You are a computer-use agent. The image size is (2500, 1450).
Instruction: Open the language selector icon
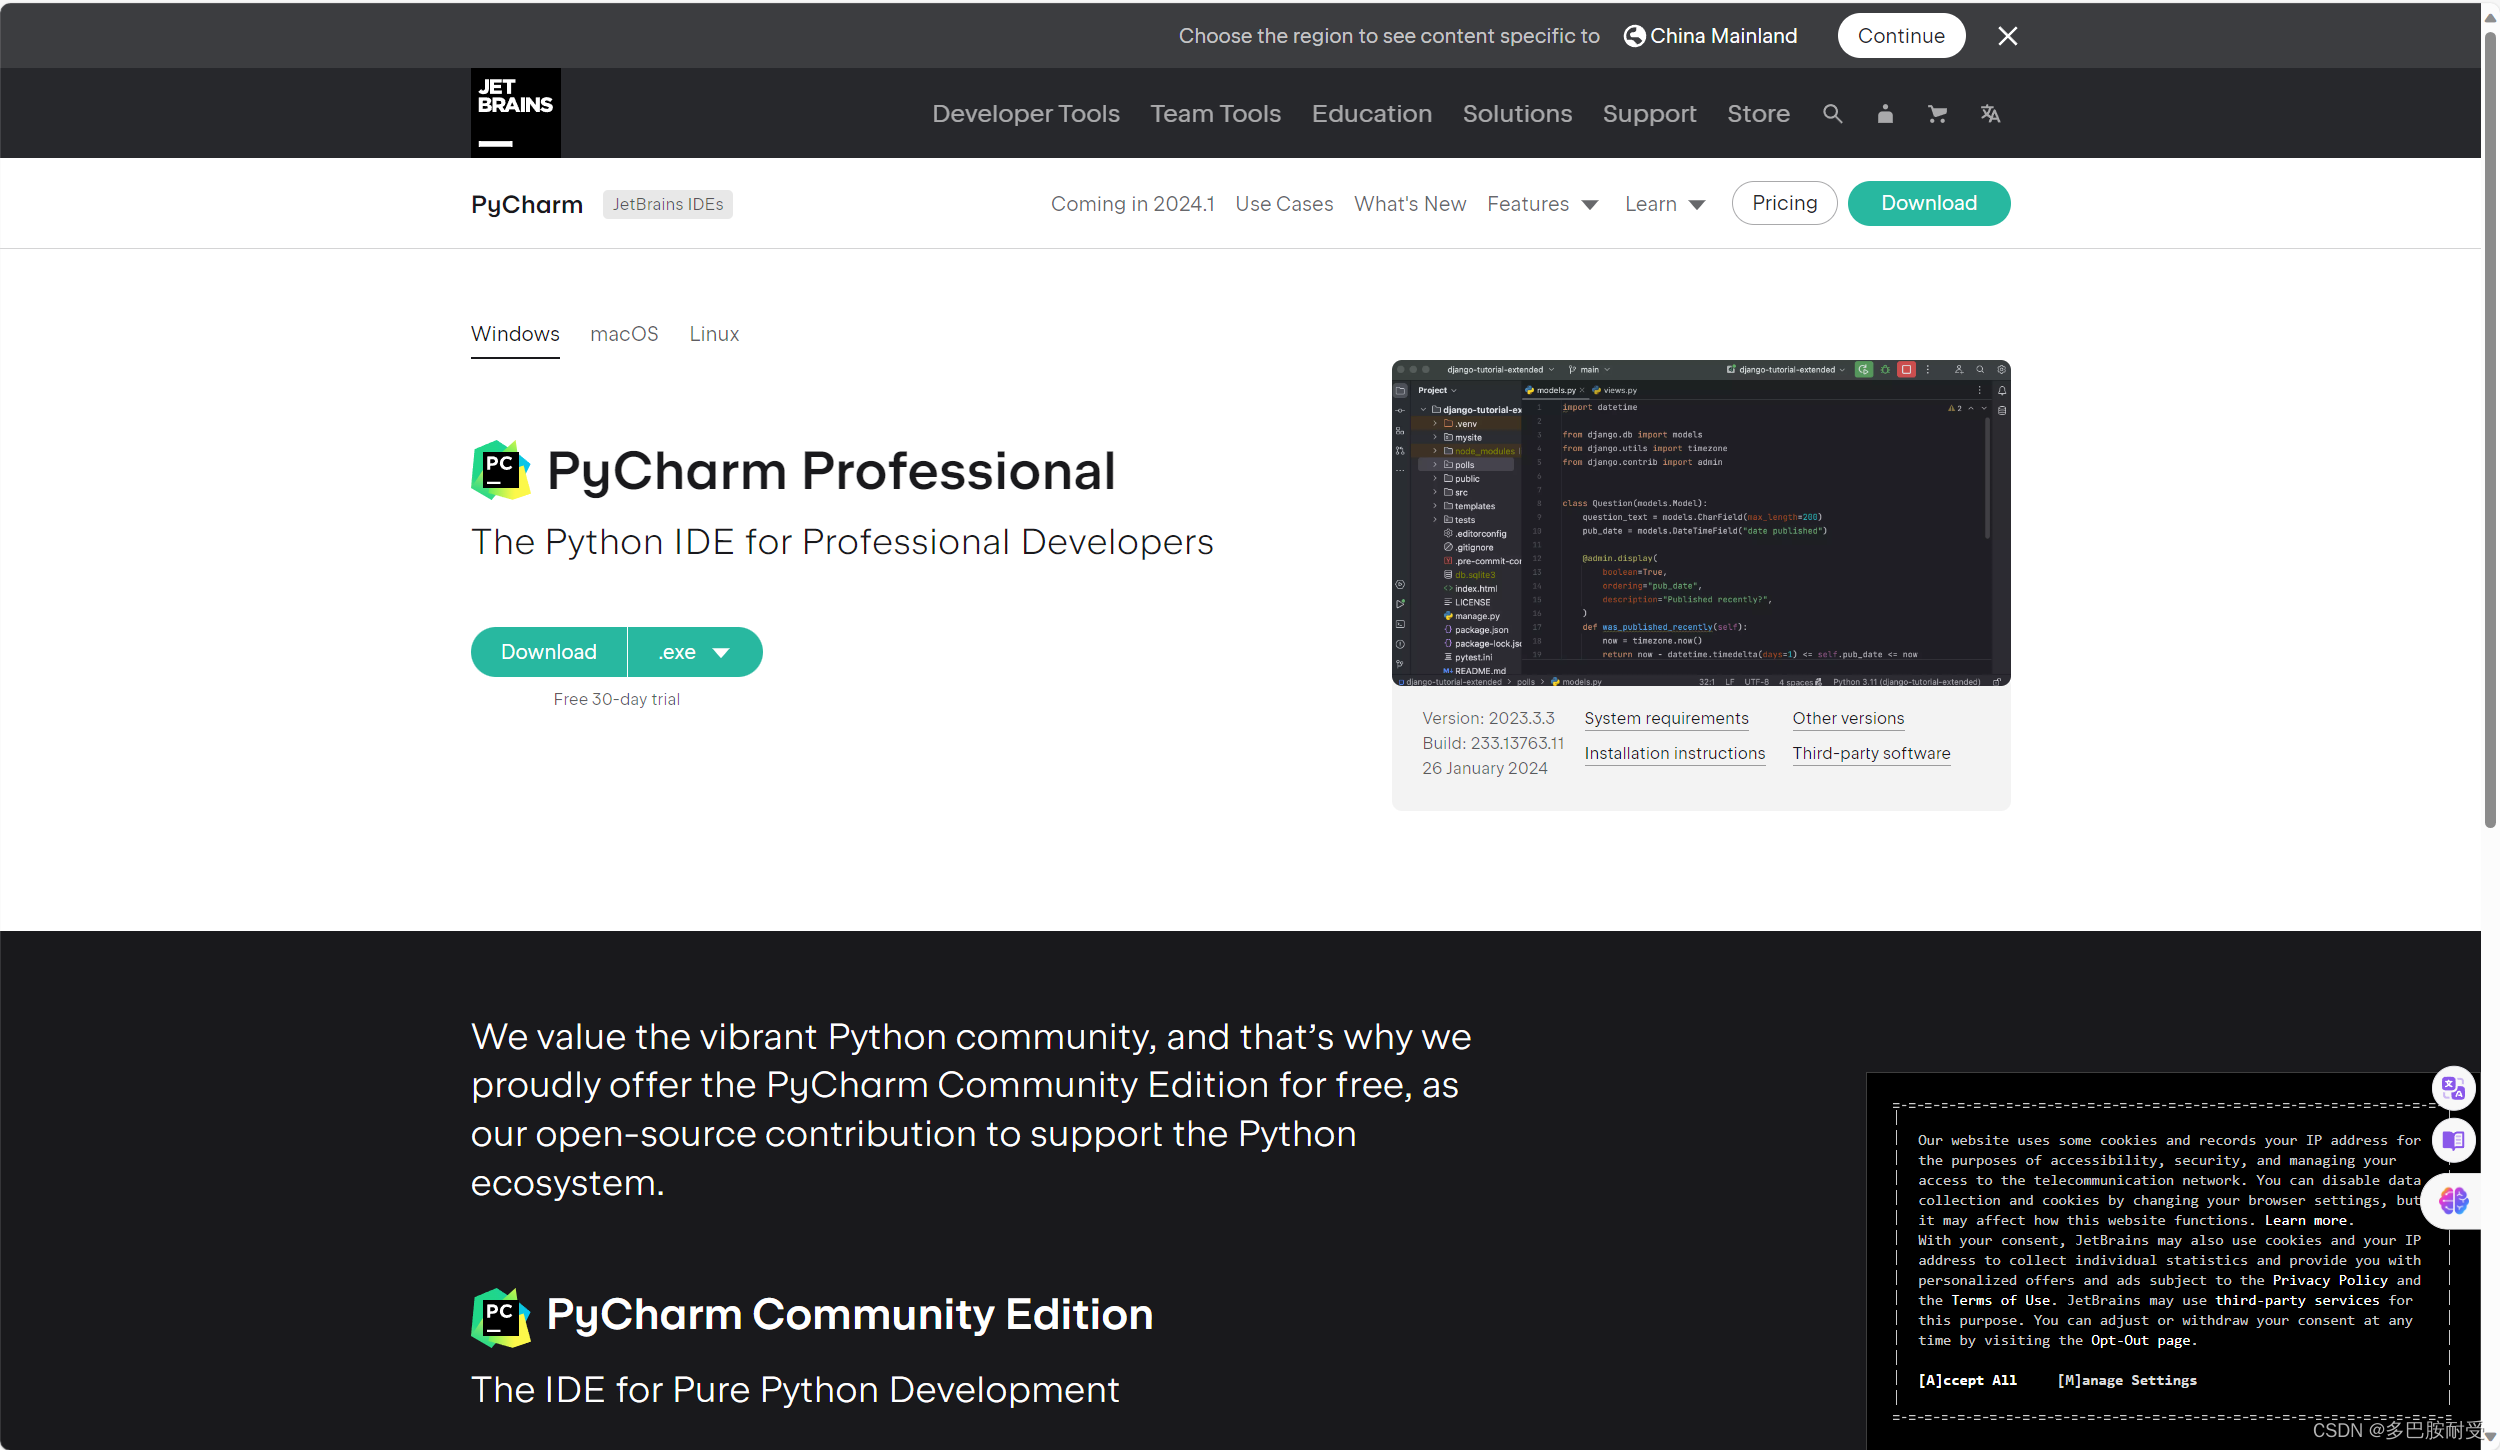(1990, 114)
